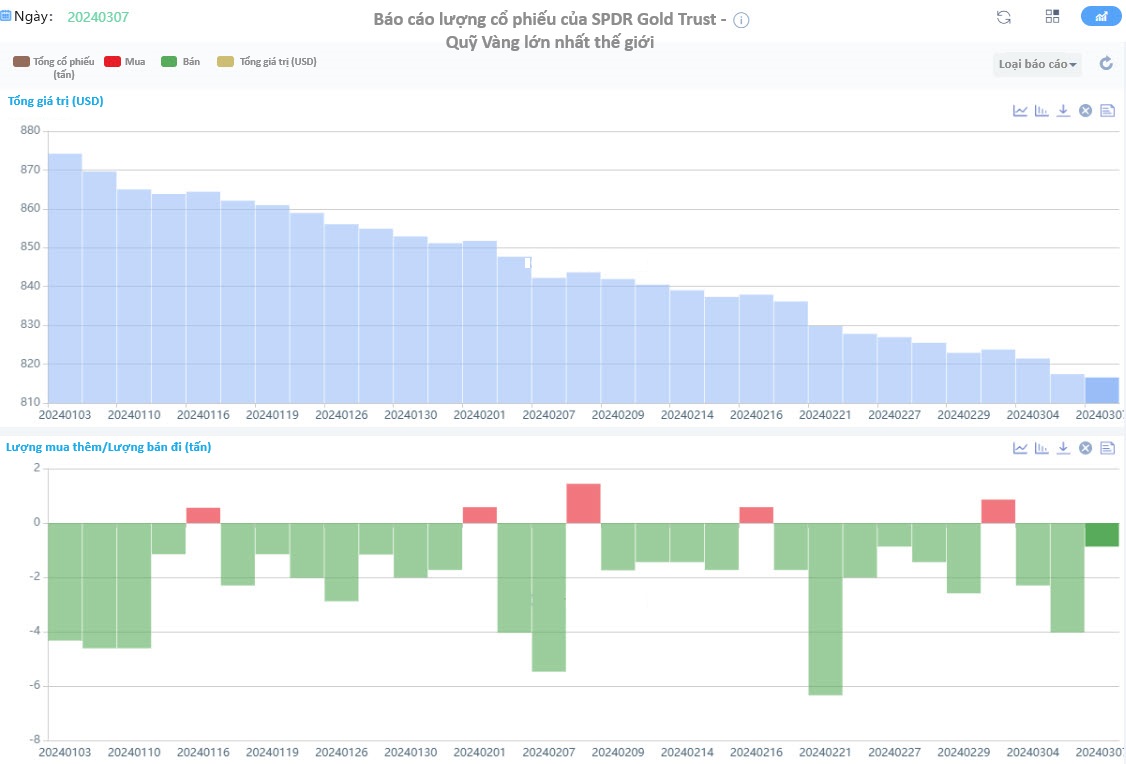Open the Loại báo cáo dropdown
1126x764 pixels.
click(x=1037, y=64)
